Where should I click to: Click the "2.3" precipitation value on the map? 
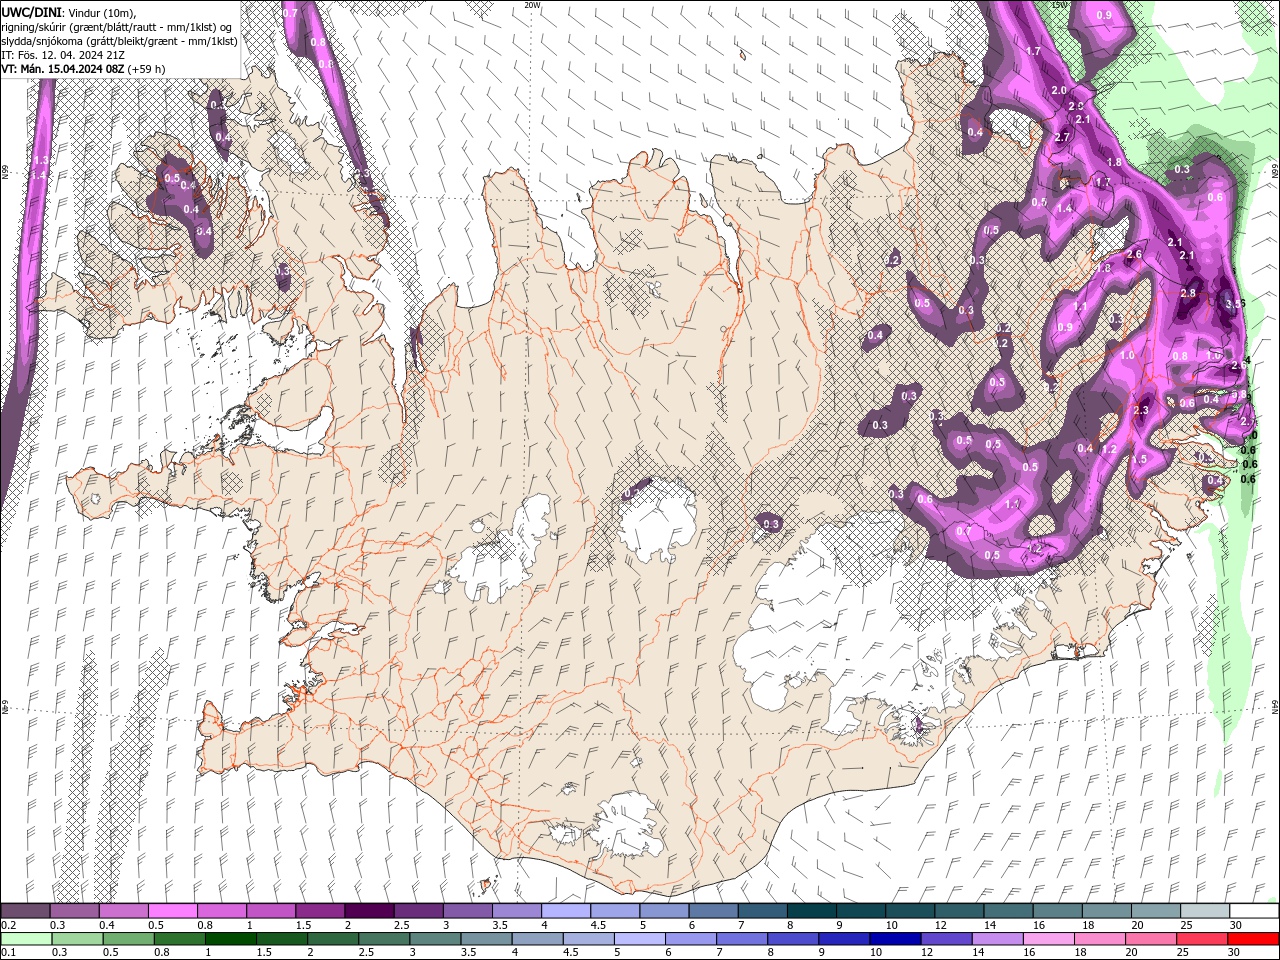[x=1141, y=411]
